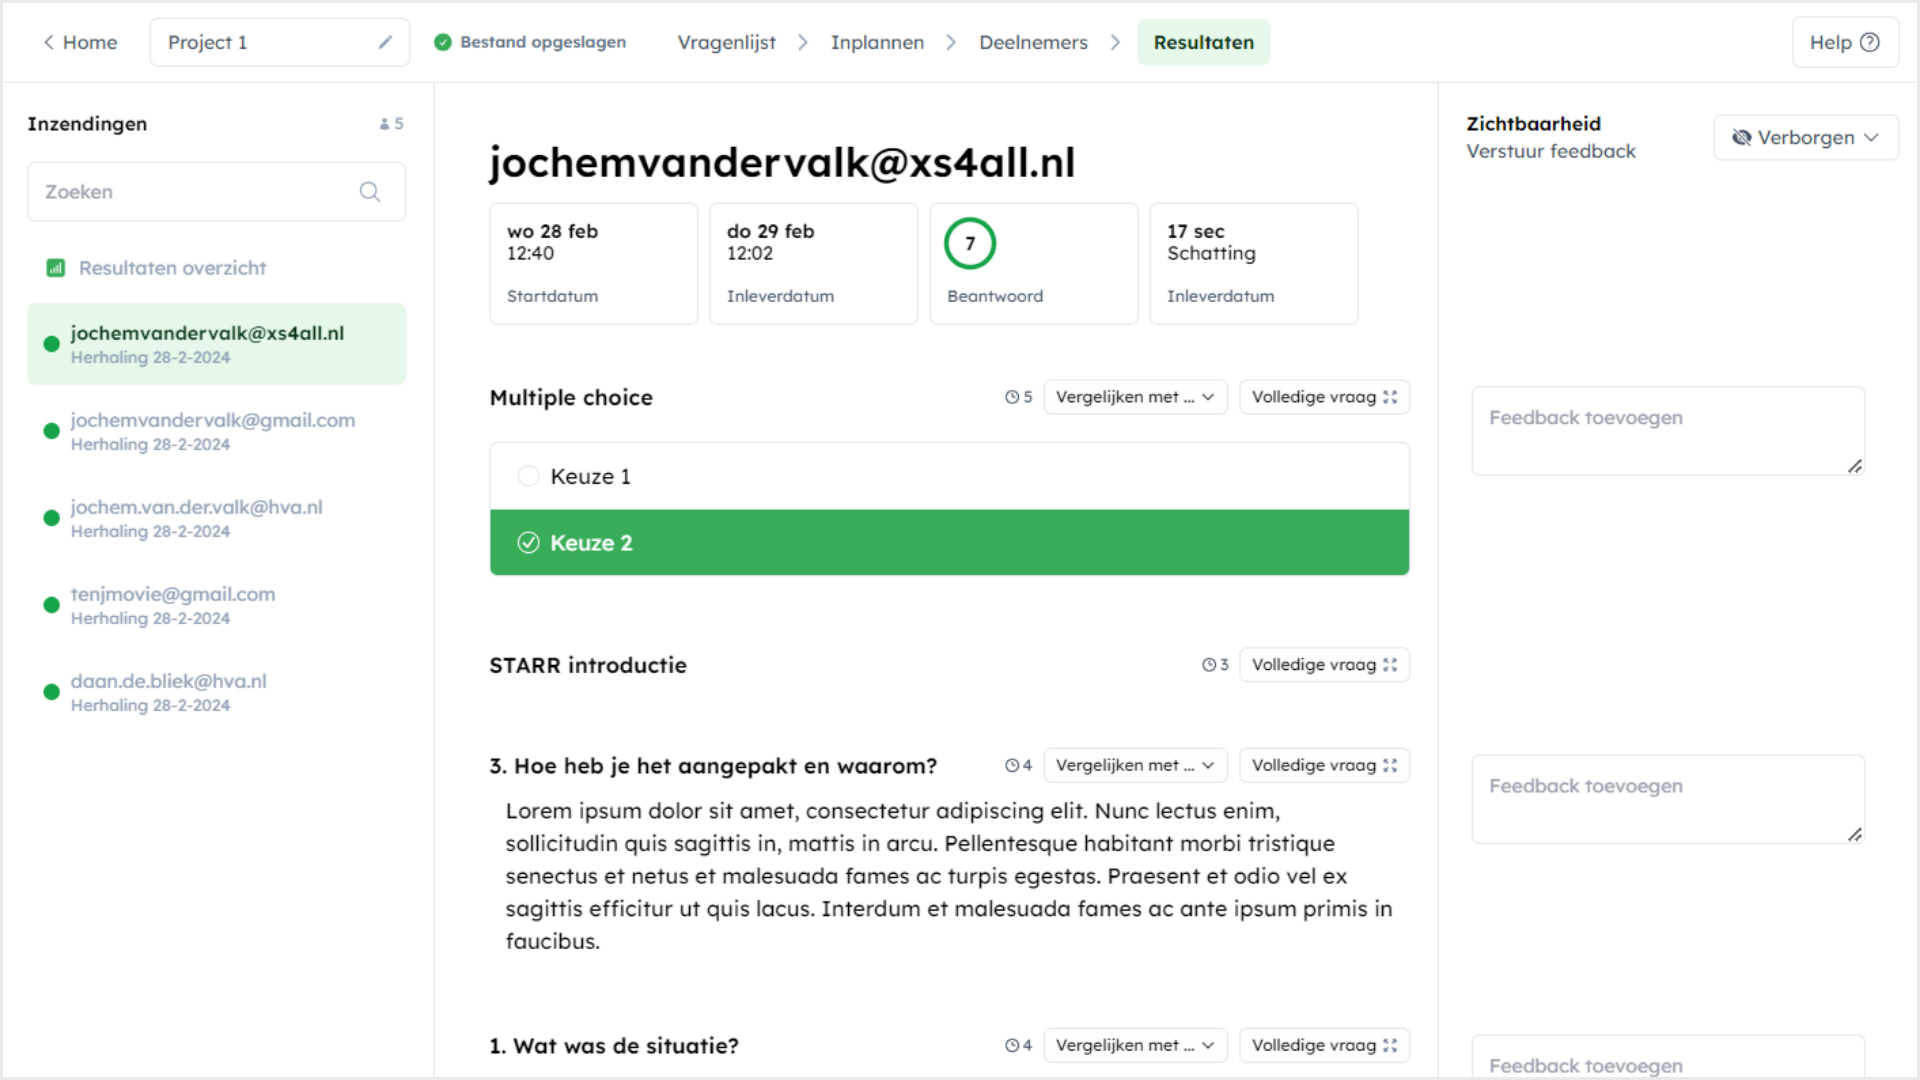Viewport: 1920px width, 1080px height.
Task: Click the Inzendingen heading
Action: tap(87, 124)
